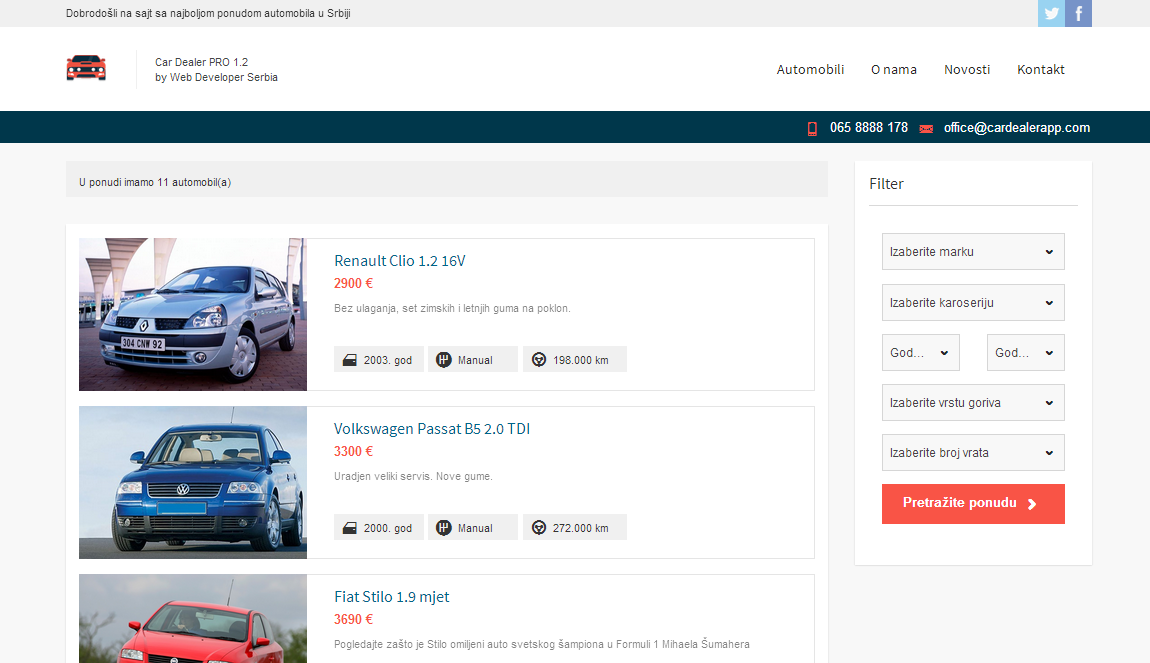Click the 2003. god year tag
The image size is (1150, 663).
(x=379, y=360)
